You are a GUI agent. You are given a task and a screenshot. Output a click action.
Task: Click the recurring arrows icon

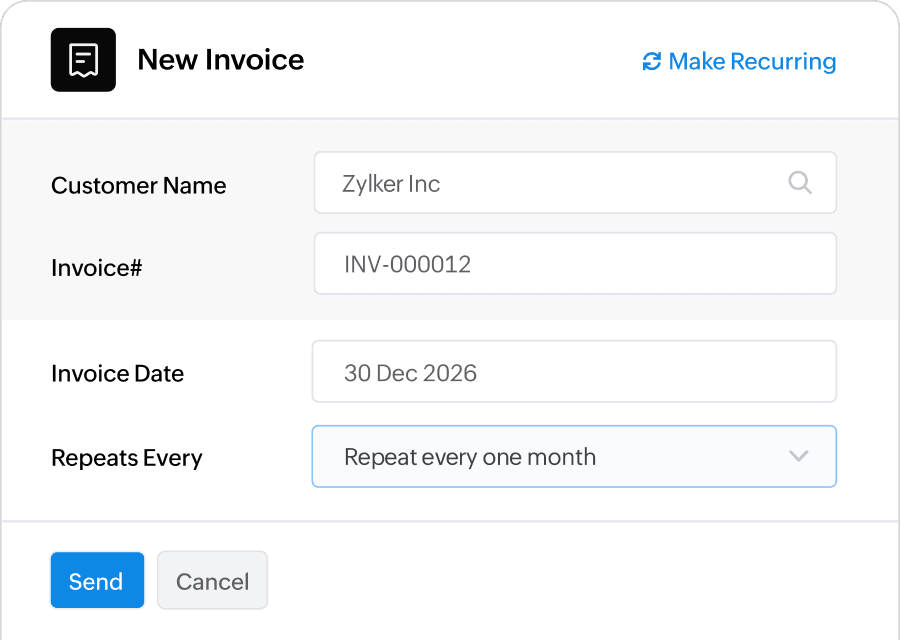tap(651, 61)
